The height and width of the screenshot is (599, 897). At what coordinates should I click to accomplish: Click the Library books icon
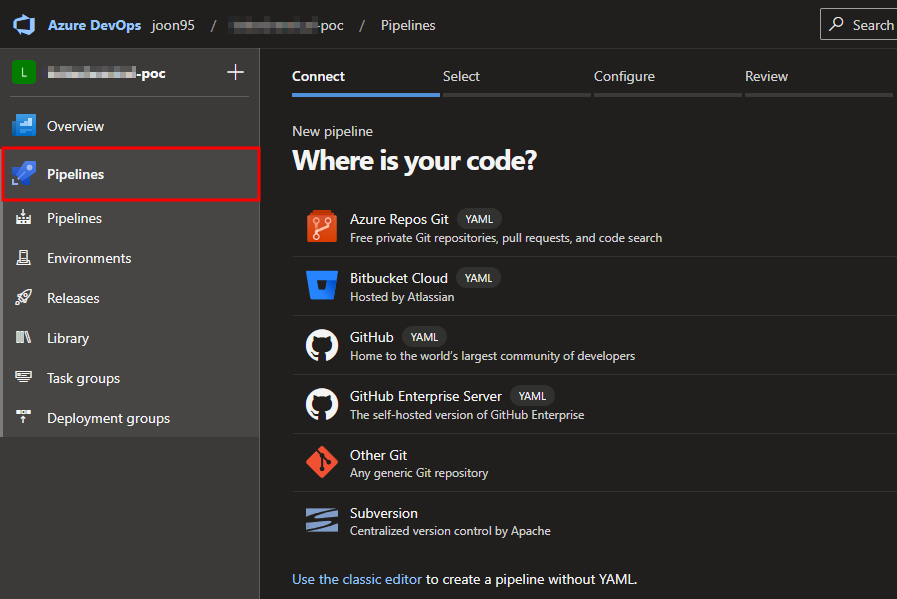click(x=23, y=338)
